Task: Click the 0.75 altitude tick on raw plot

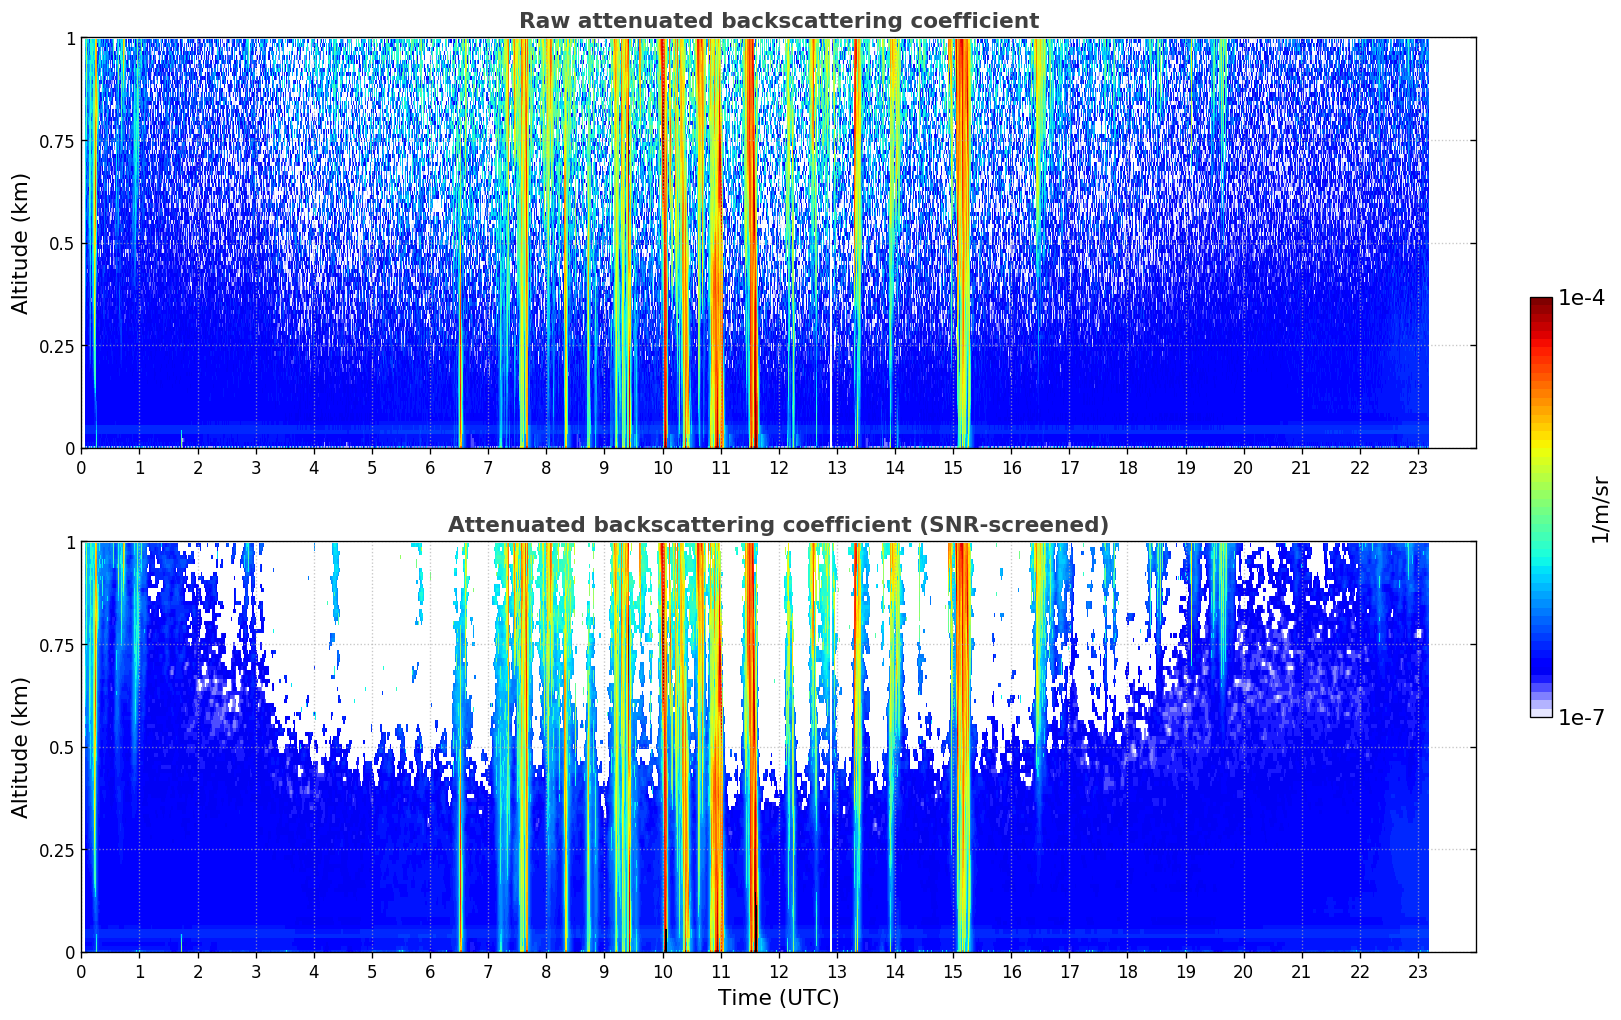Action: point(58,141)
